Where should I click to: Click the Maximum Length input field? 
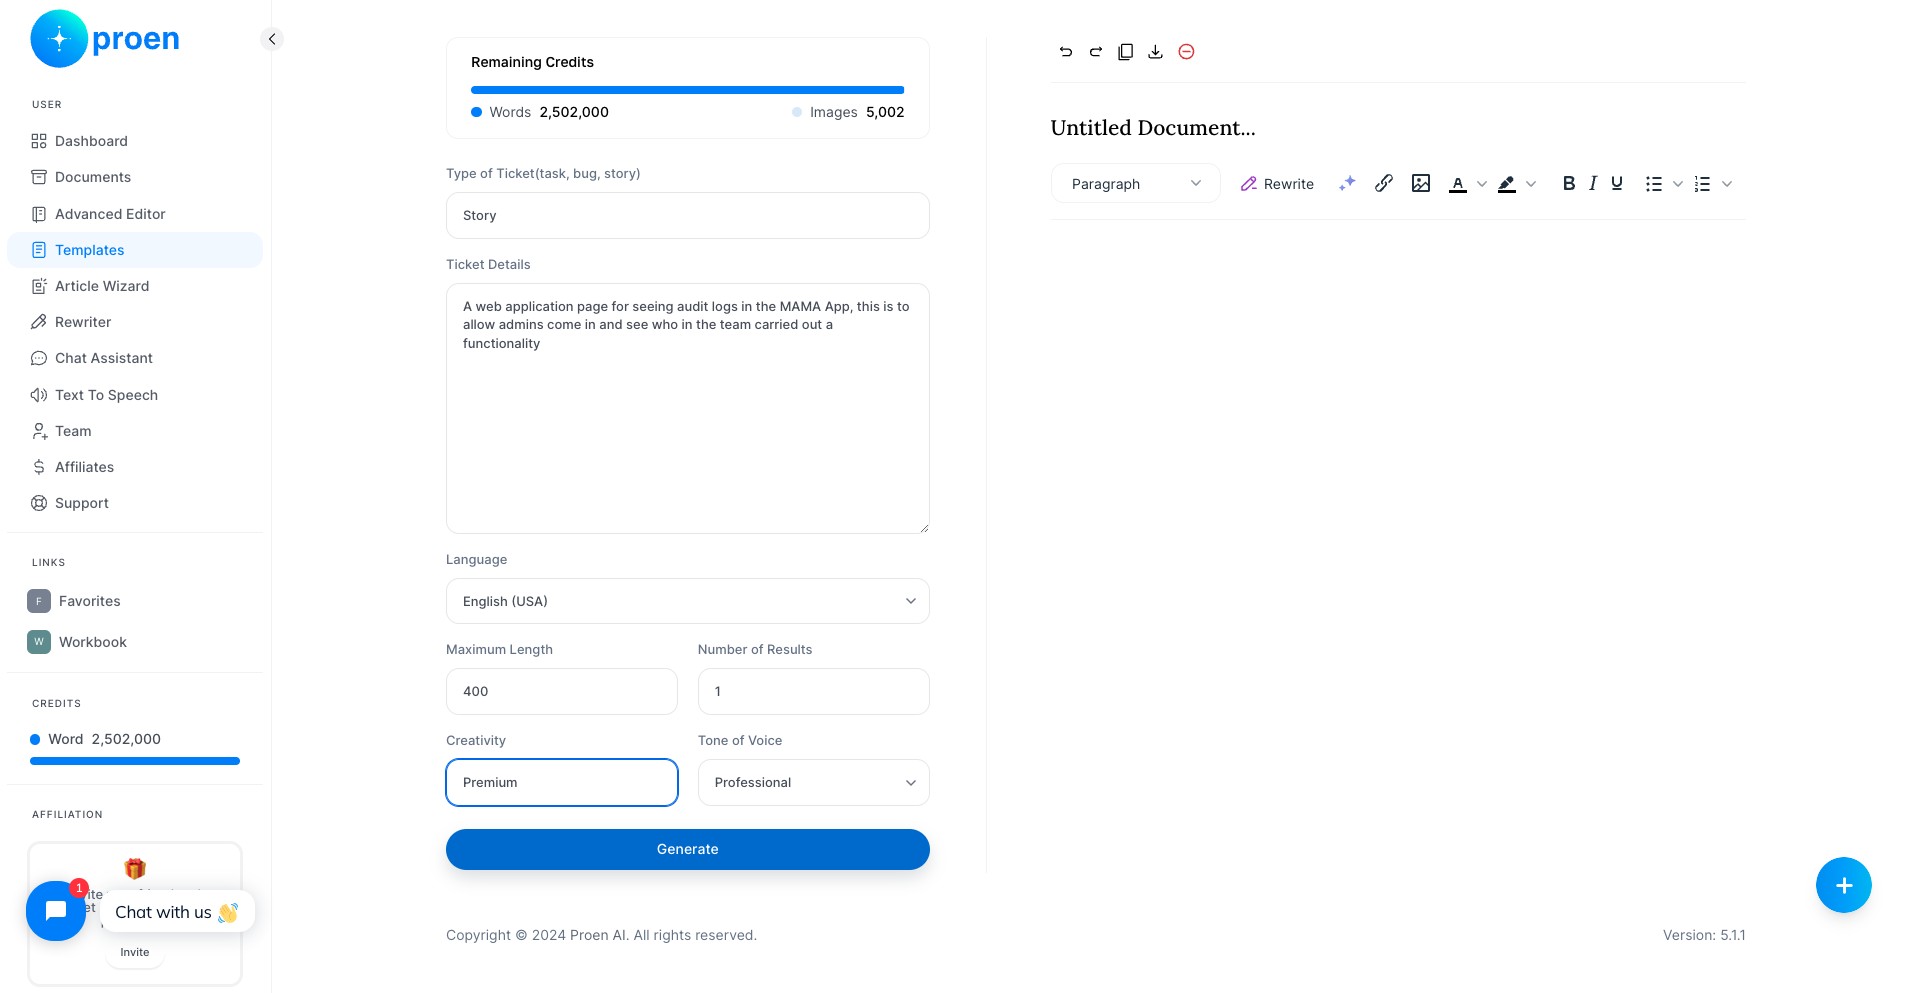point(562,691)
